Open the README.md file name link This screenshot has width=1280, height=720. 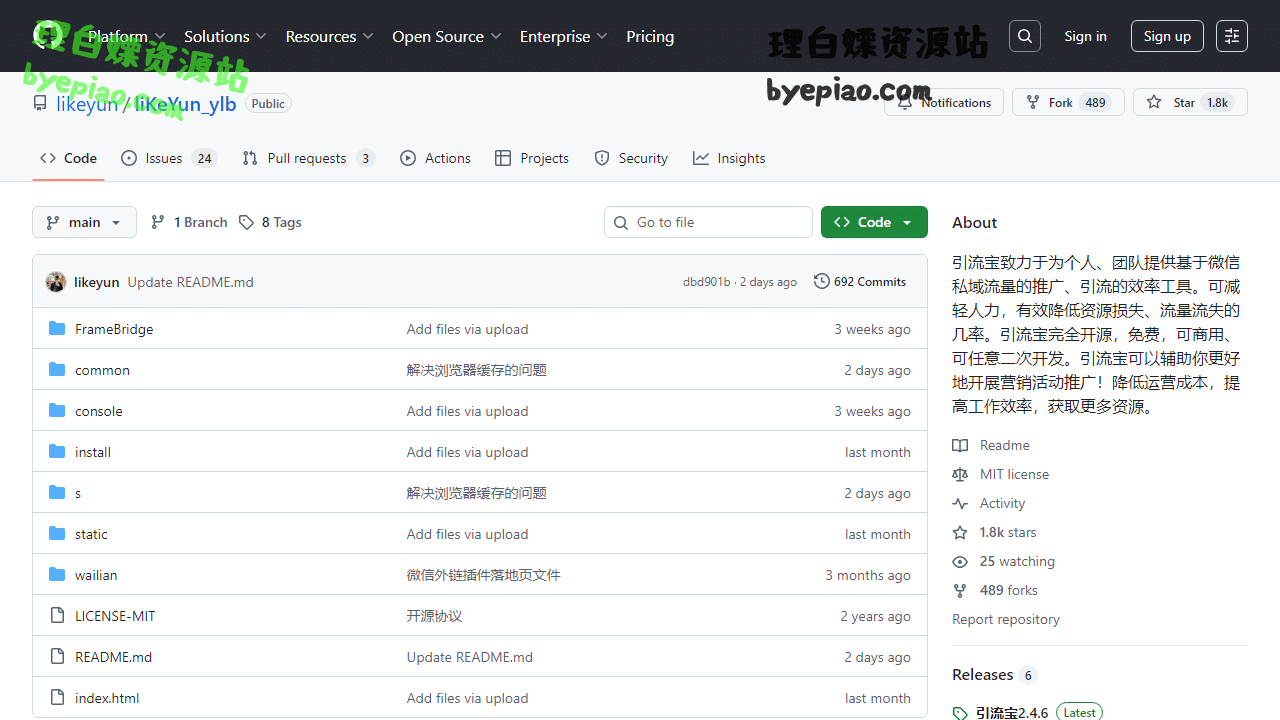[114, 657]
